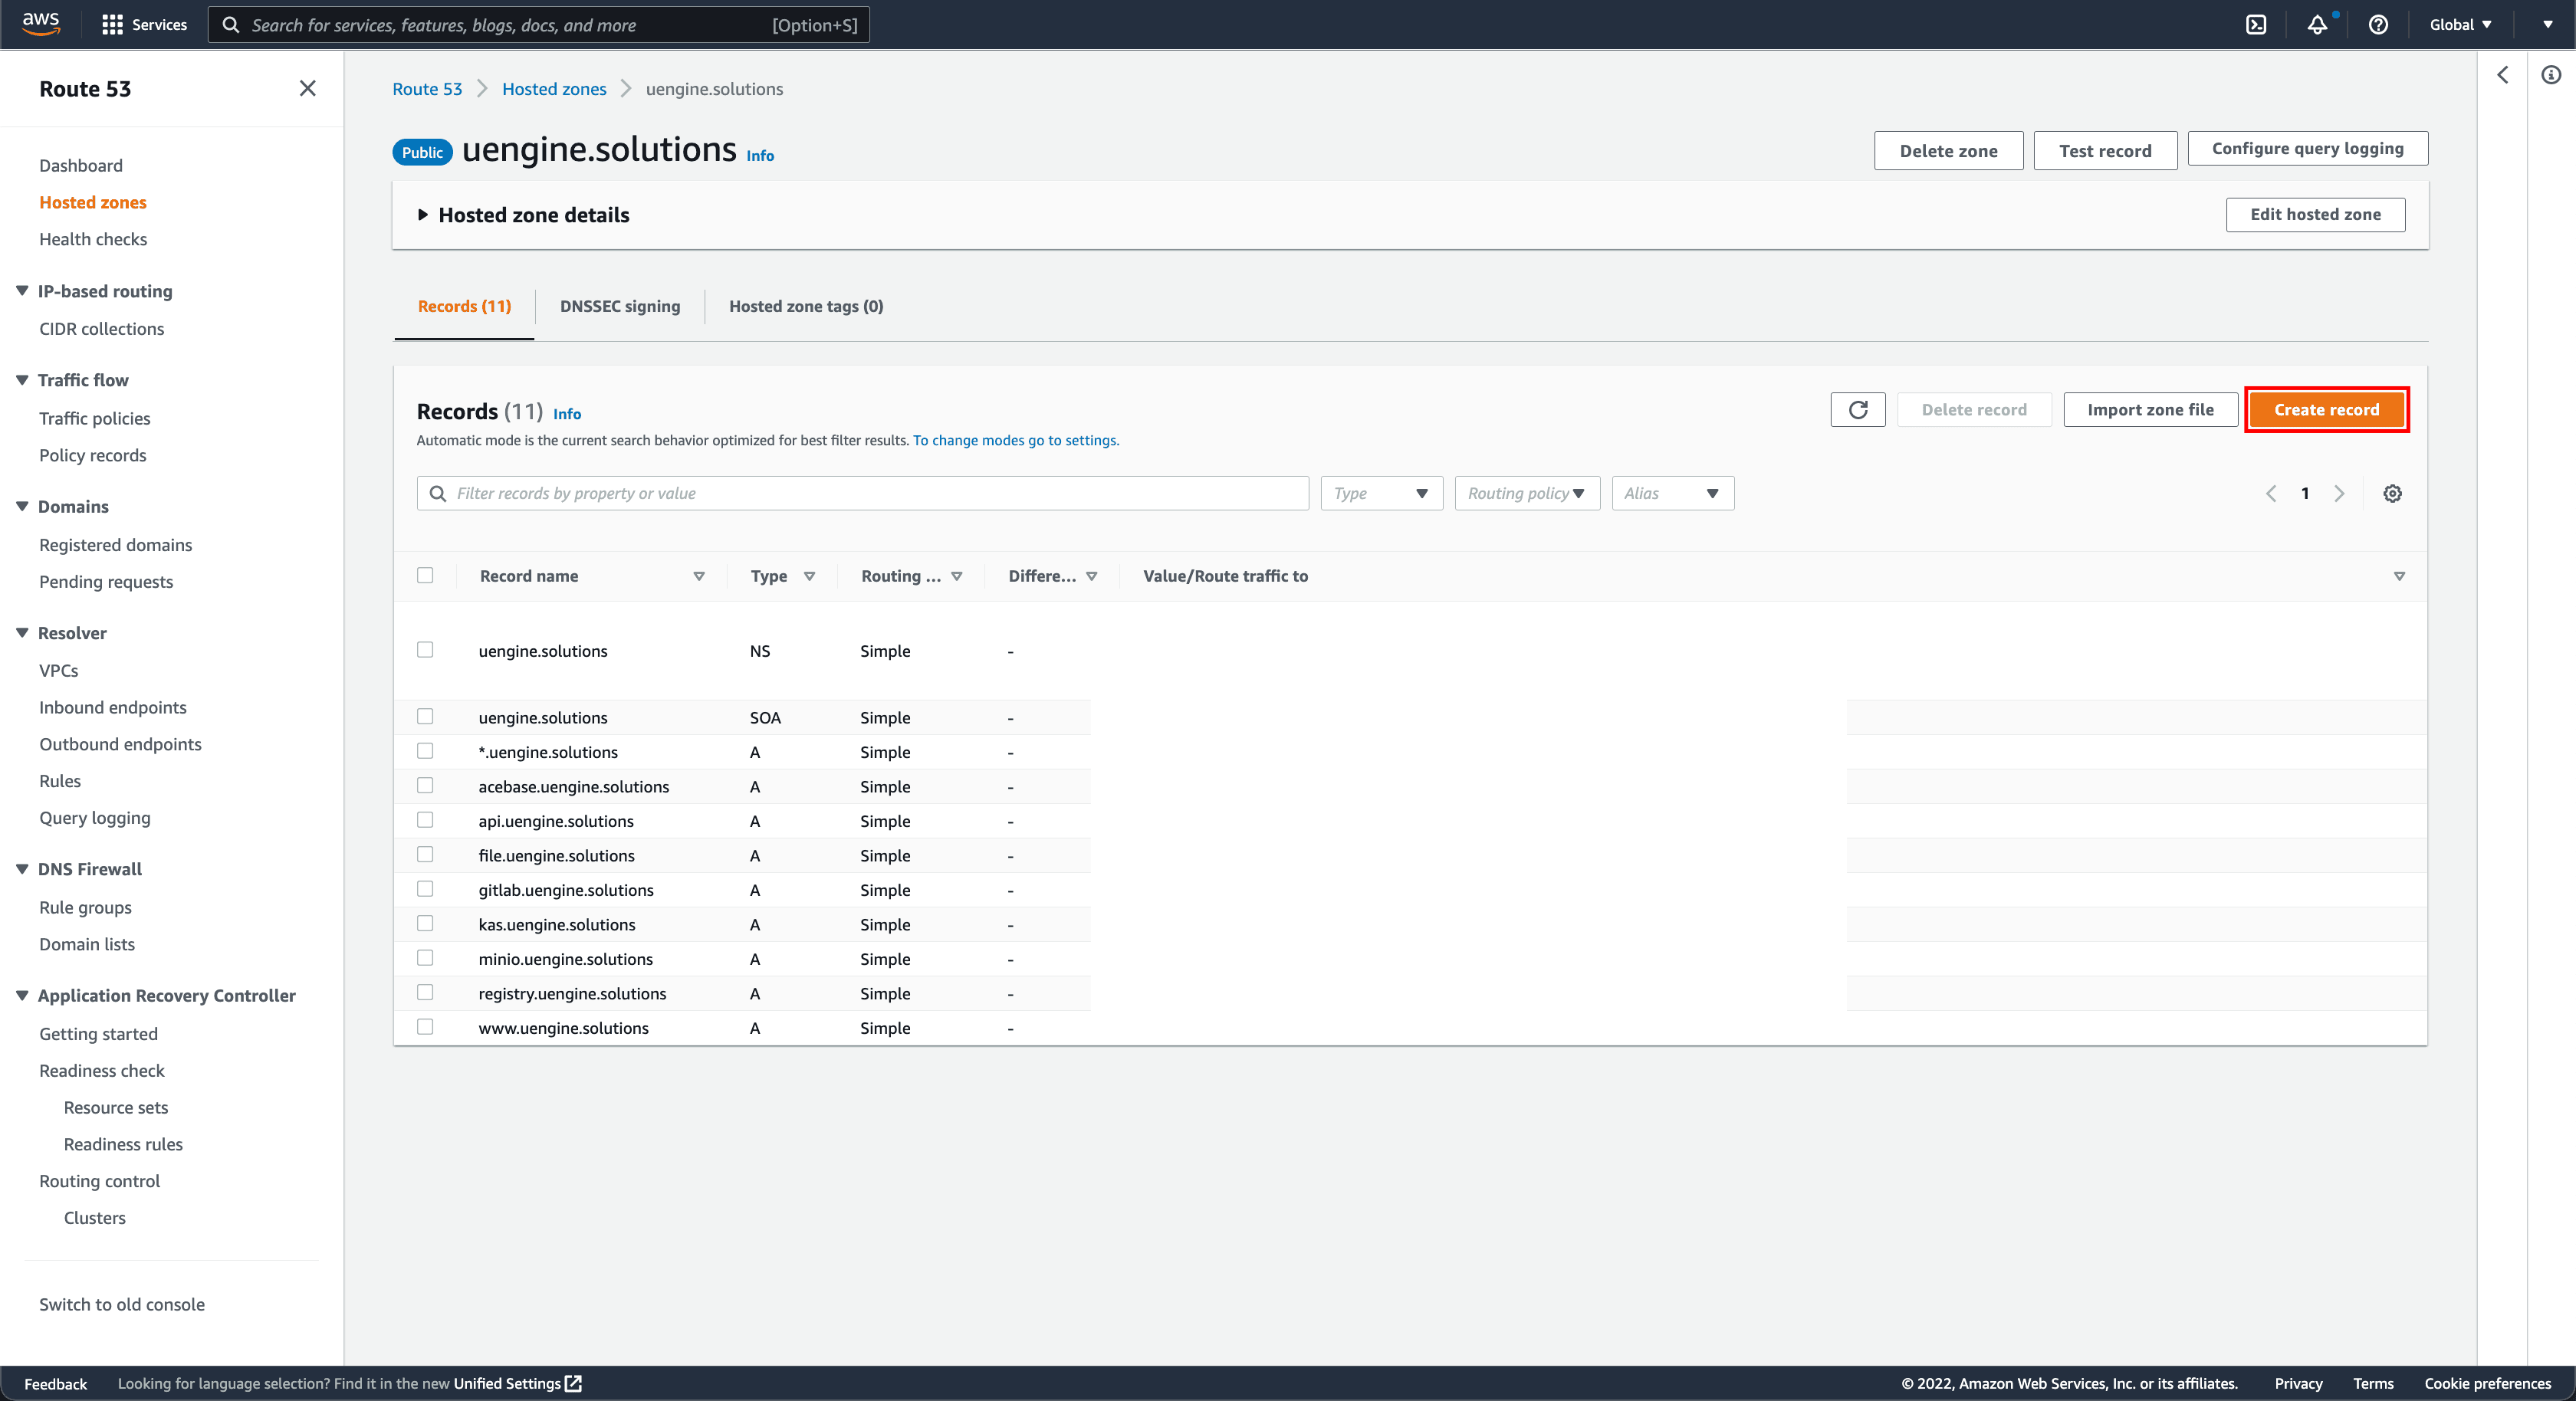Select all records with the header checkbox

click(425, 576)
